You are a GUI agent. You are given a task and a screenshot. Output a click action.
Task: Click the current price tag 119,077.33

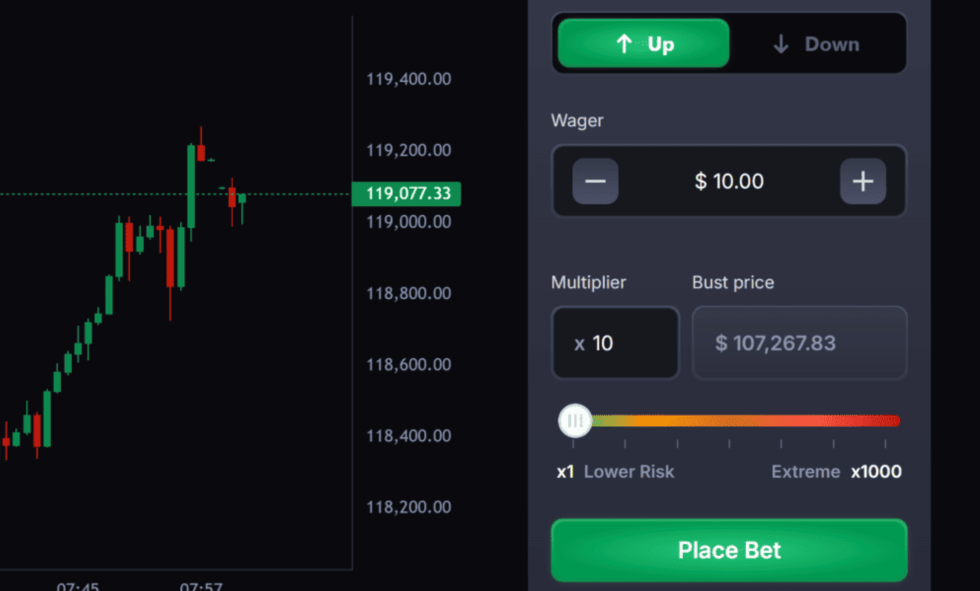pos(407,194)
